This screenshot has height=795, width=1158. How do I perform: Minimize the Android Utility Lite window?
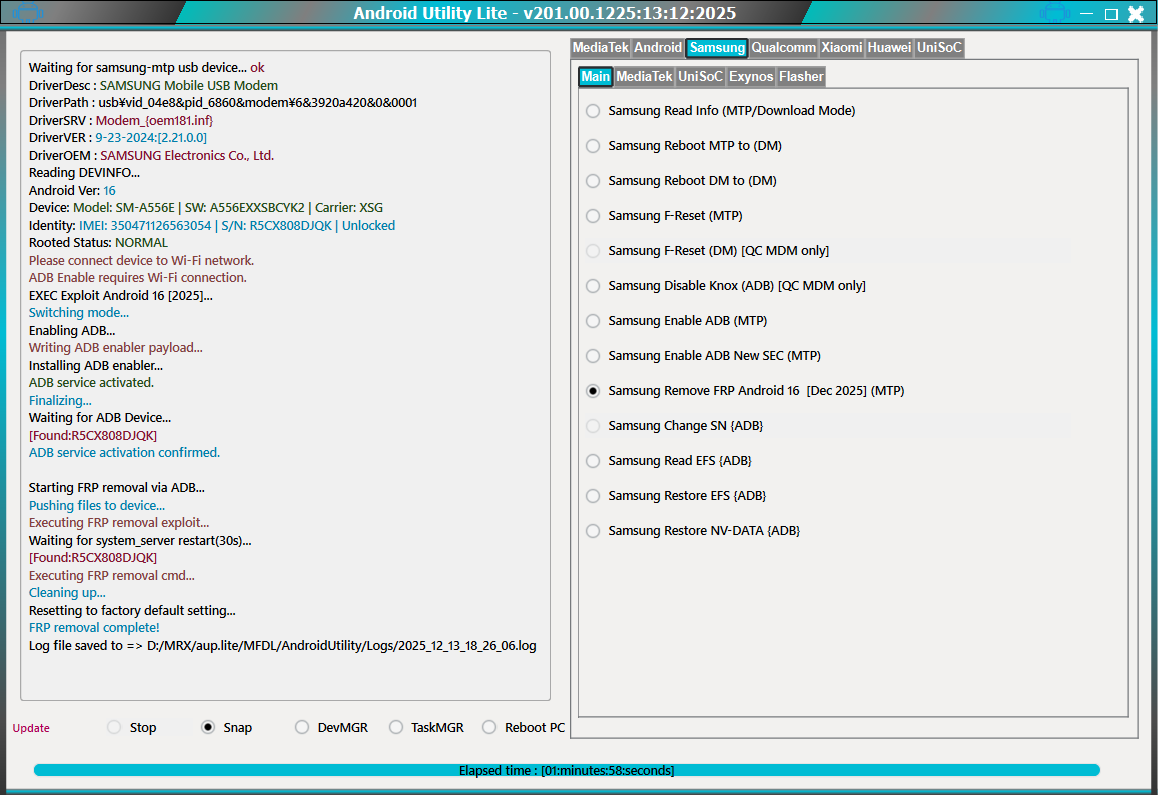point(1087,14)
